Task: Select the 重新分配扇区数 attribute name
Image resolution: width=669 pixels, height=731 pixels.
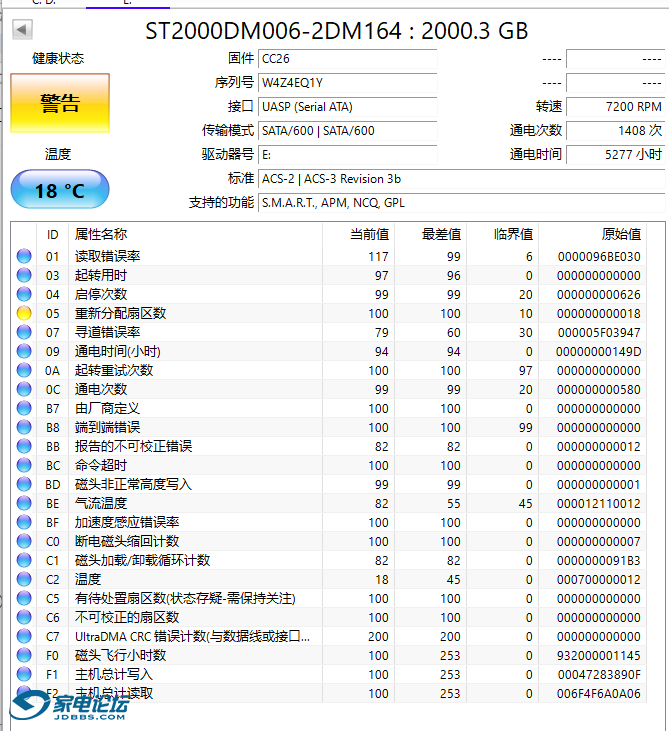Action: [x=120, y=313]
